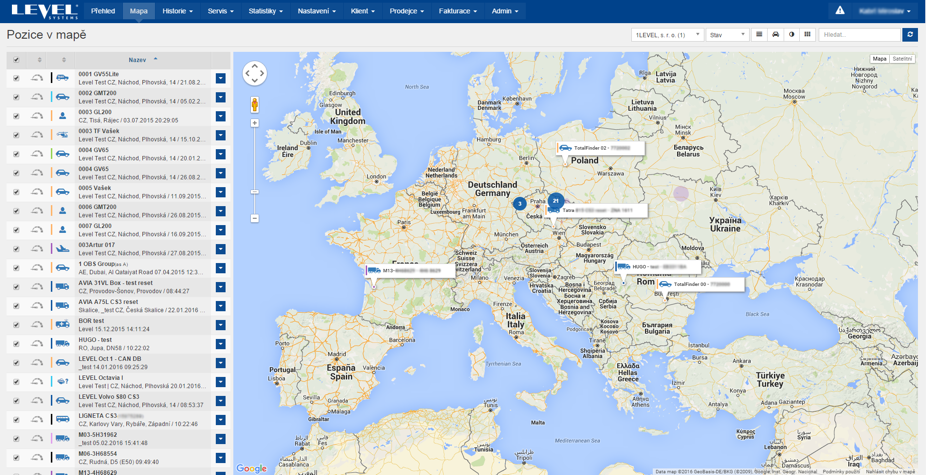Open the Historie menu

pyautogui.click(x=178, y=11)
